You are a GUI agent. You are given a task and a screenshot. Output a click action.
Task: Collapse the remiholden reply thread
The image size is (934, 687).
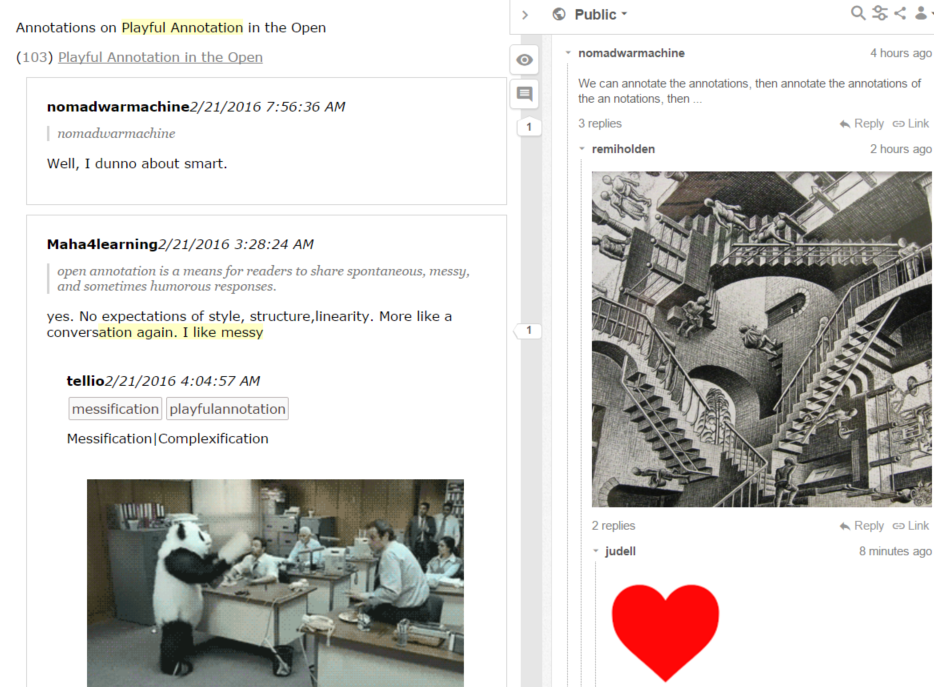pos(582,149)
